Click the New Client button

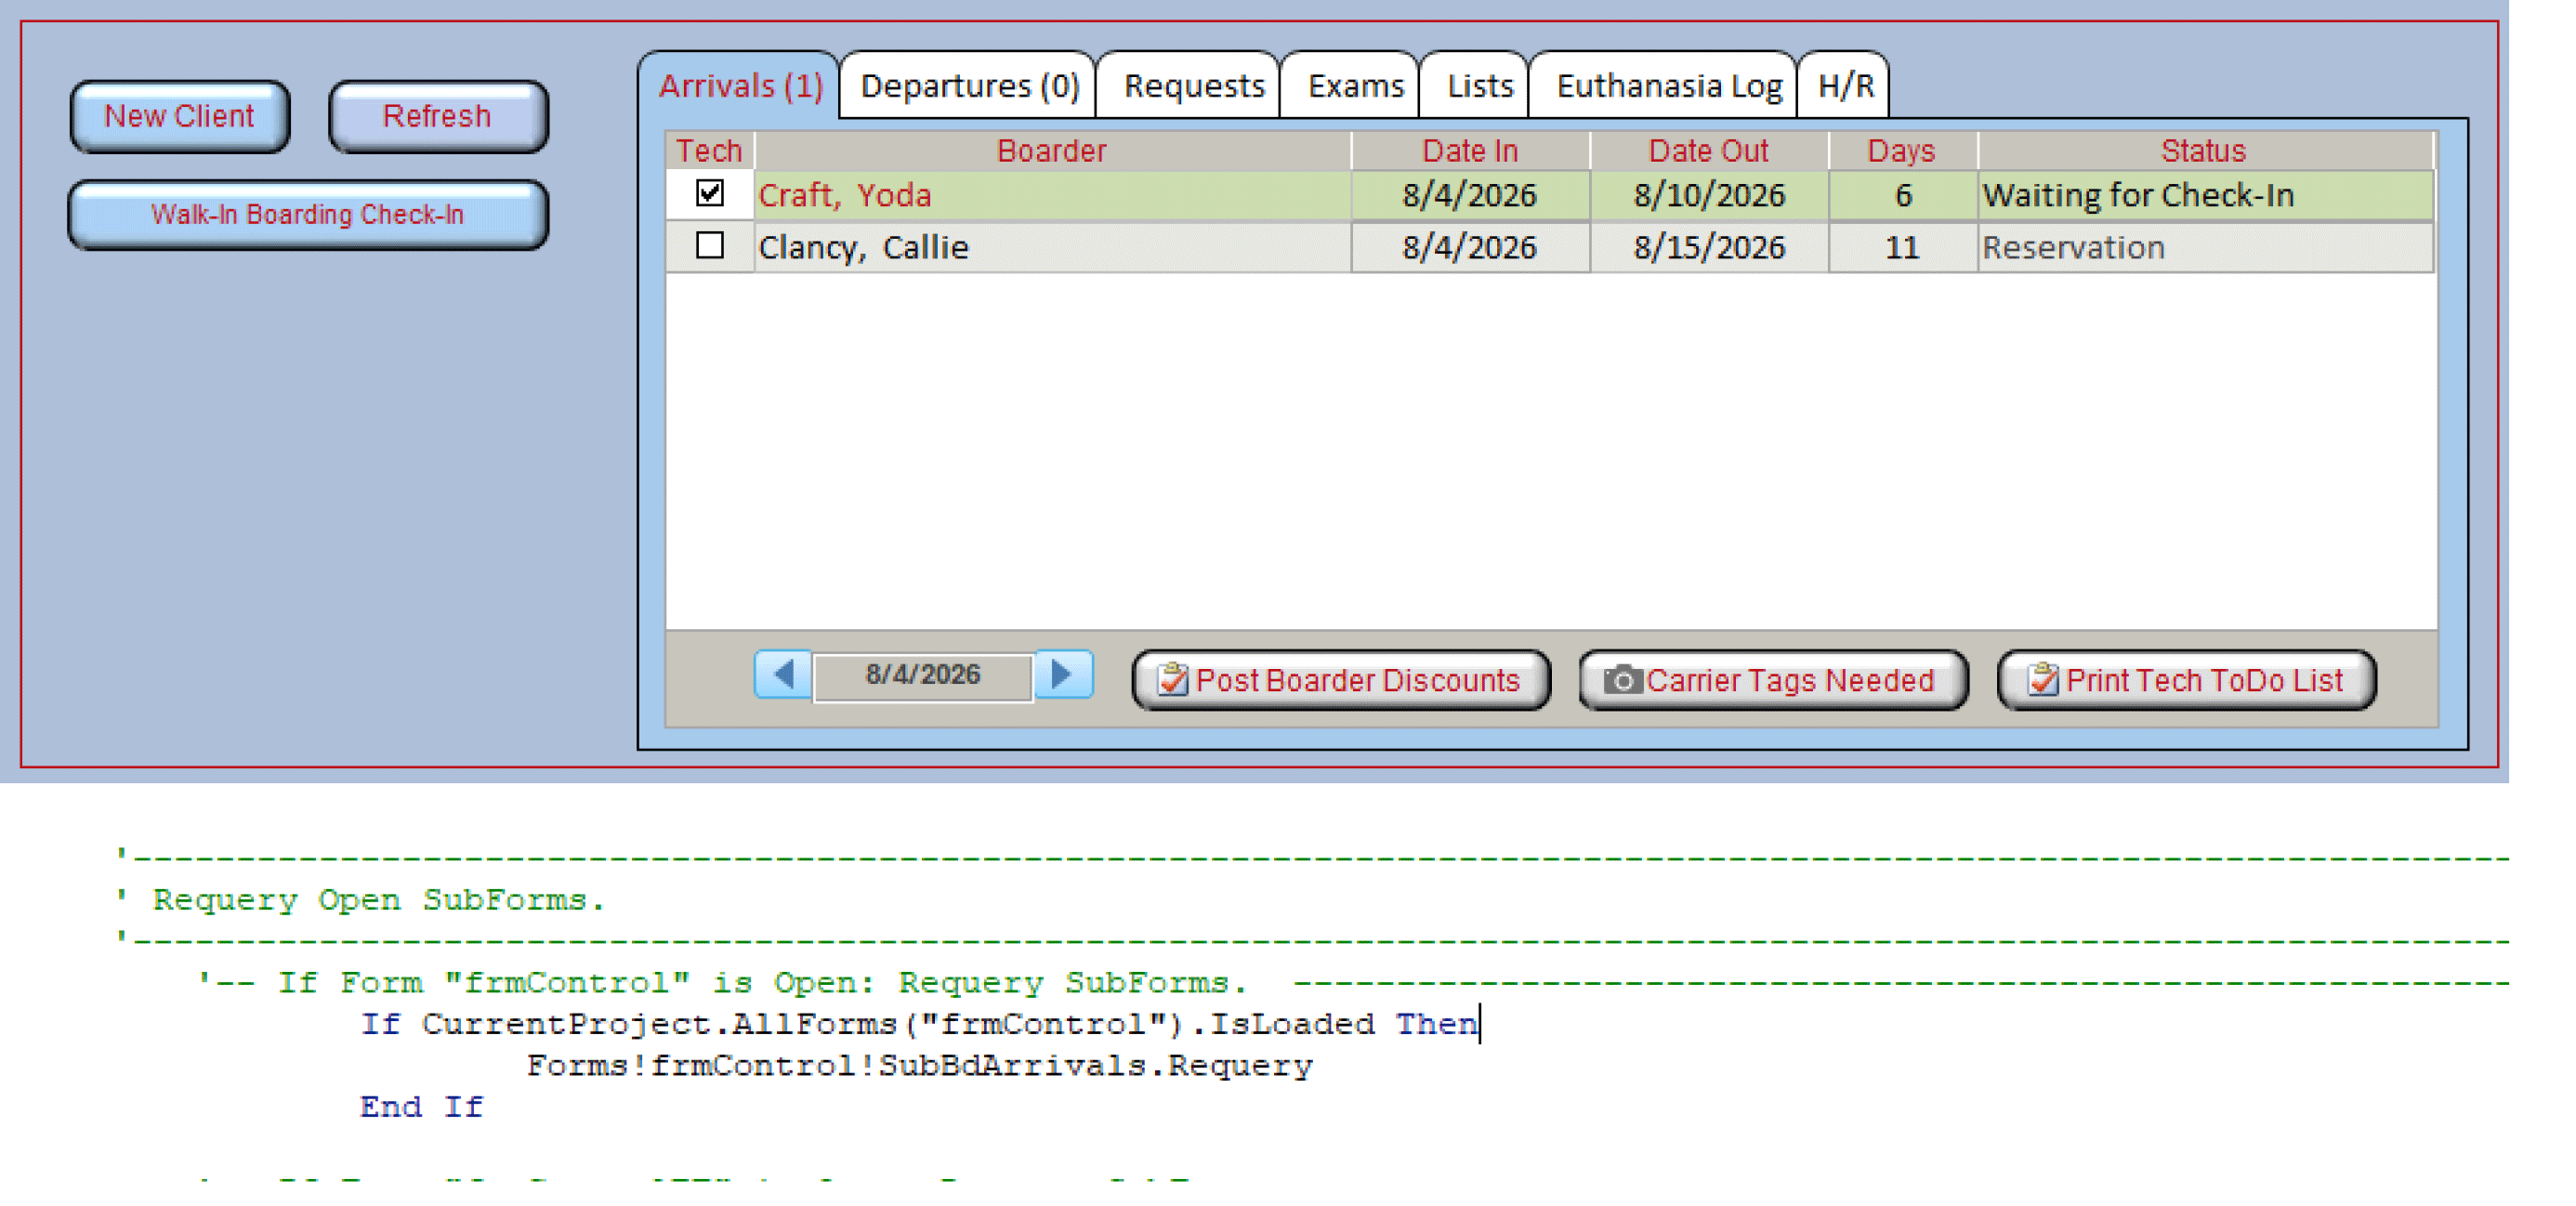pos(180,117)
